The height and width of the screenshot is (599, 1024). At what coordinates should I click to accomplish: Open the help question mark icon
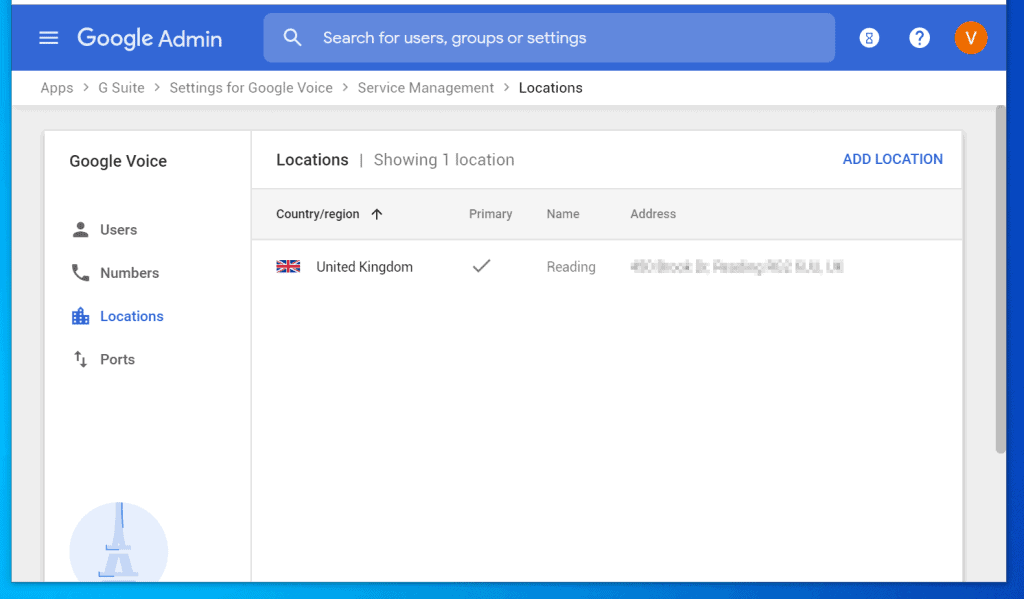(920, 38)
